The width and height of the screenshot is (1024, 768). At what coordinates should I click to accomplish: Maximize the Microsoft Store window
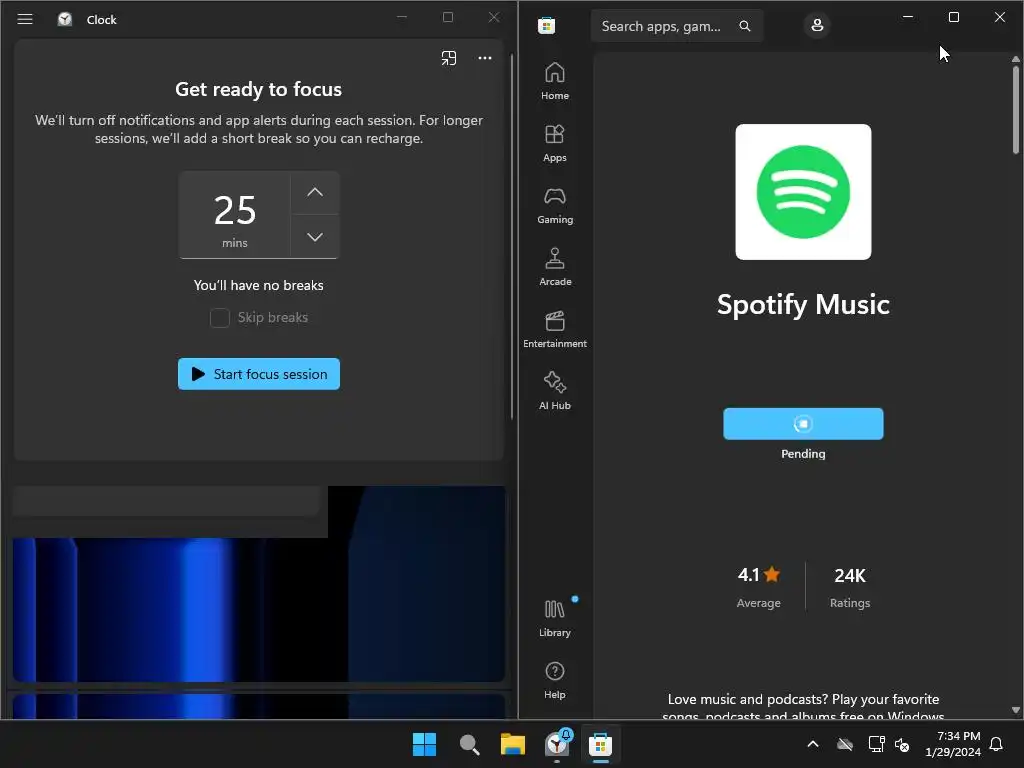tap(953, 17)
